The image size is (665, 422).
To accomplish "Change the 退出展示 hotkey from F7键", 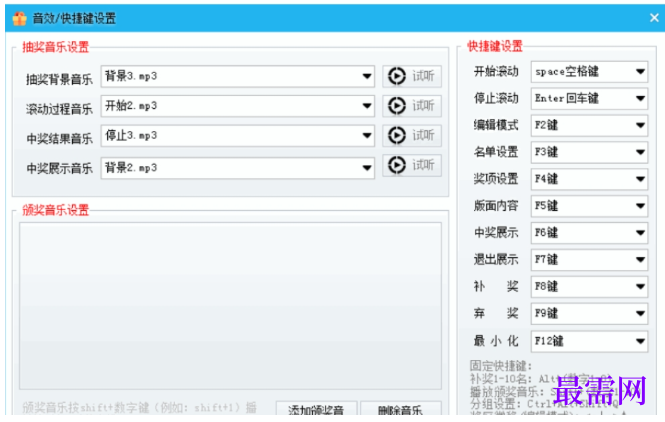I will click(x=590, y=260).
